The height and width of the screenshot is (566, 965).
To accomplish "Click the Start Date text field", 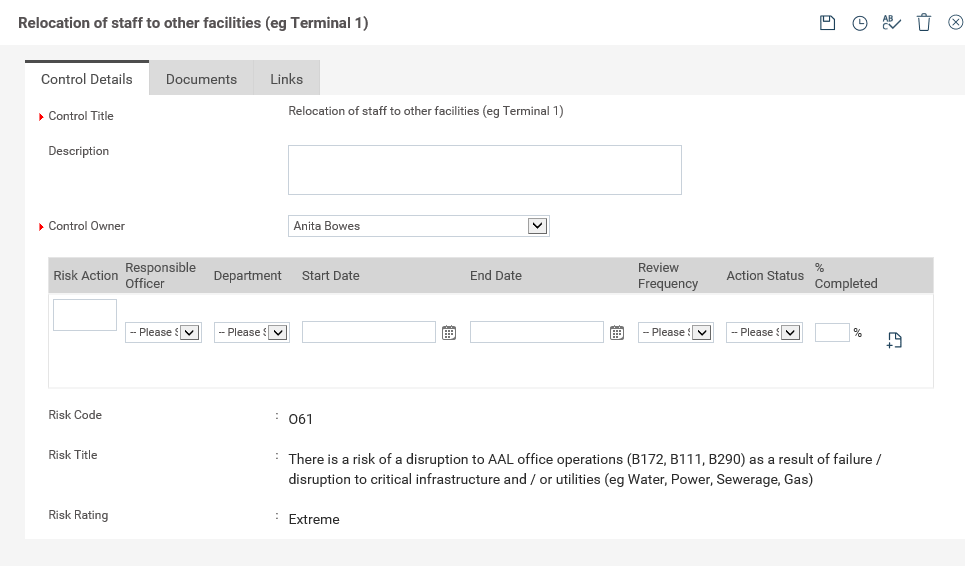I will tap(368, 332).
